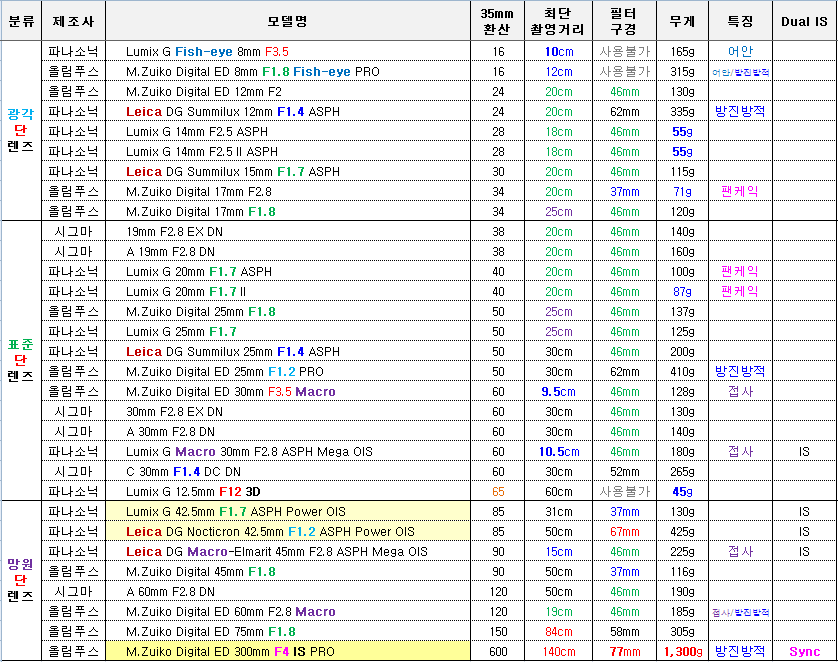Click the 67mm filter size cell
838x662 pixels.
tap(624, 532)
